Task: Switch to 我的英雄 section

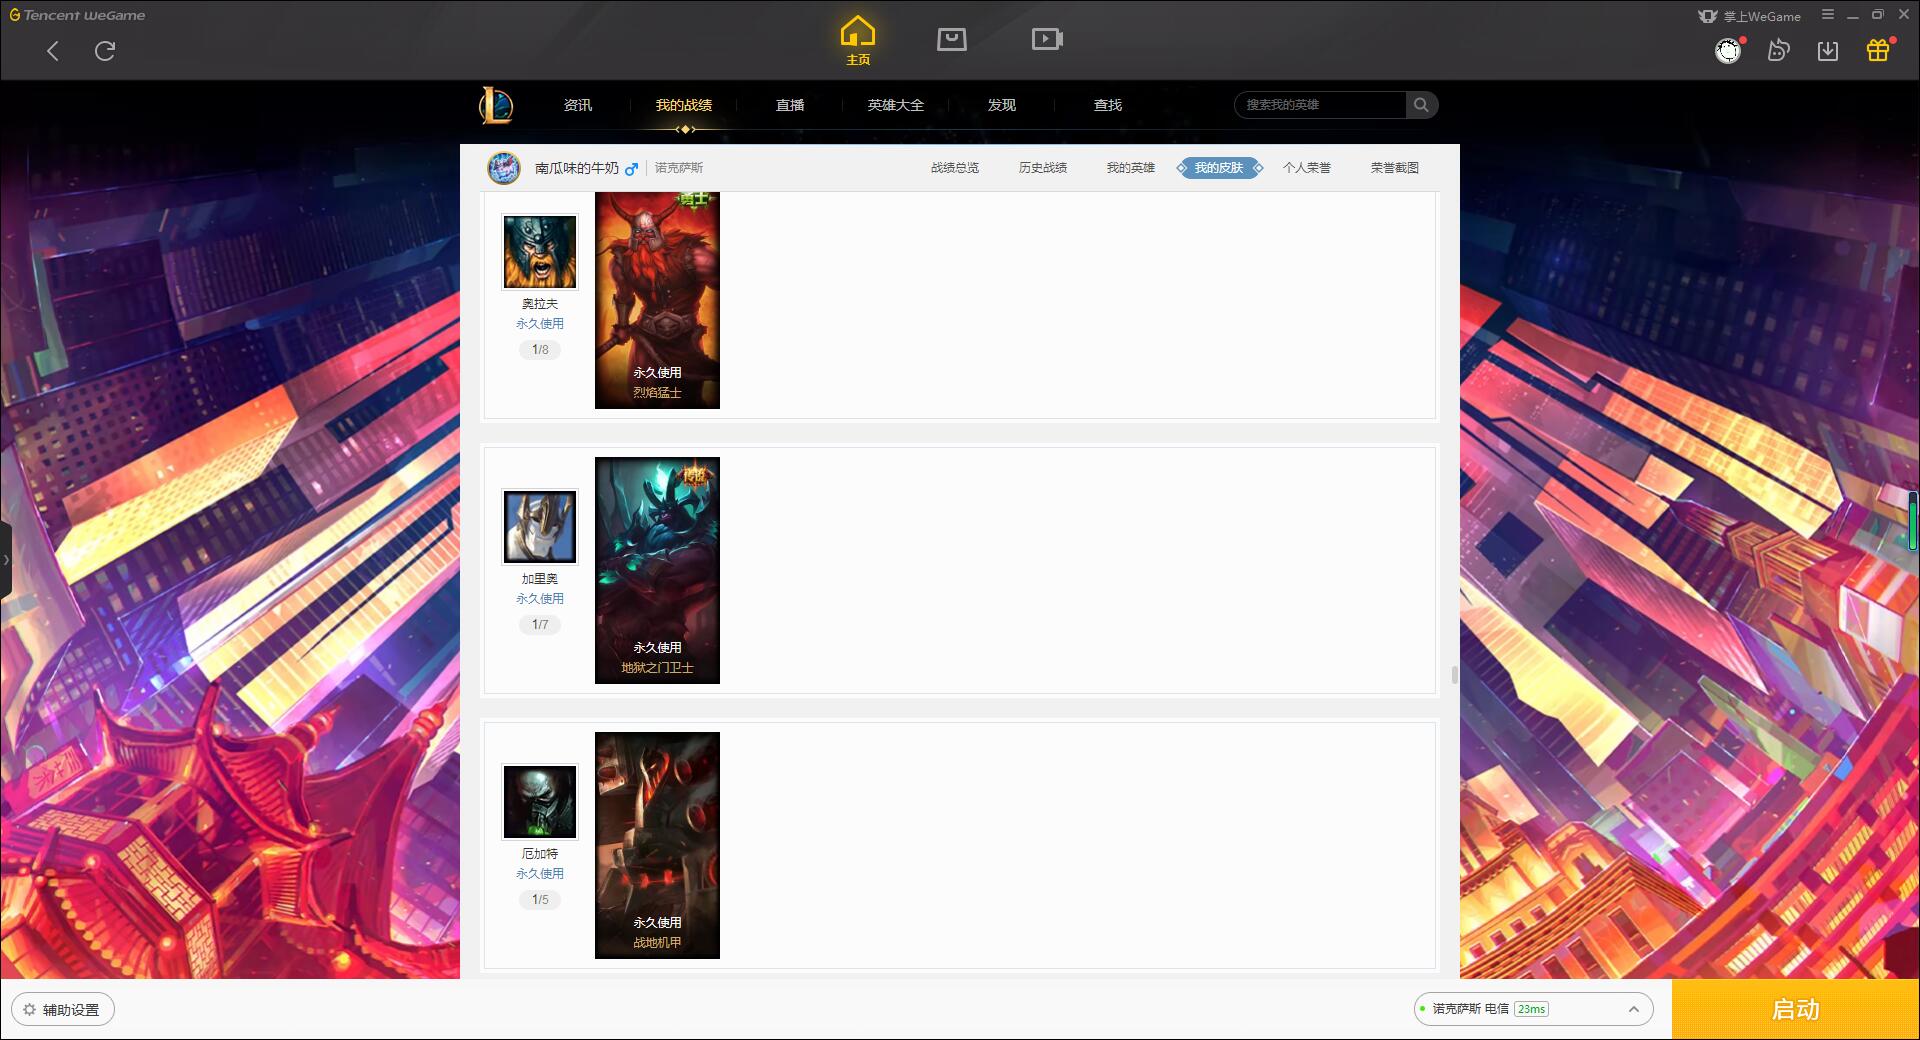Action: (1131, 168)
